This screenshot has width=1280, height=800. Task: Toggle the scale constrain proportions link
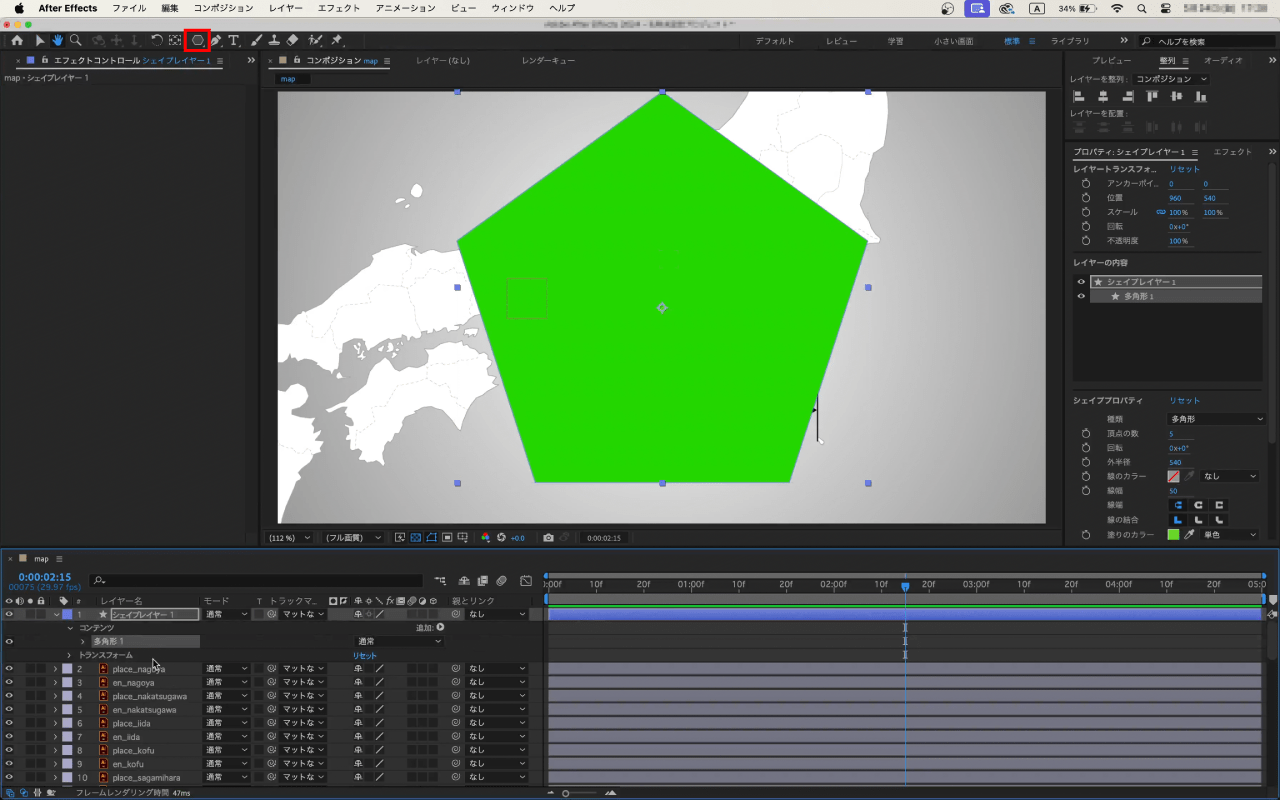pyautogui.click(x=1161, y=212)
